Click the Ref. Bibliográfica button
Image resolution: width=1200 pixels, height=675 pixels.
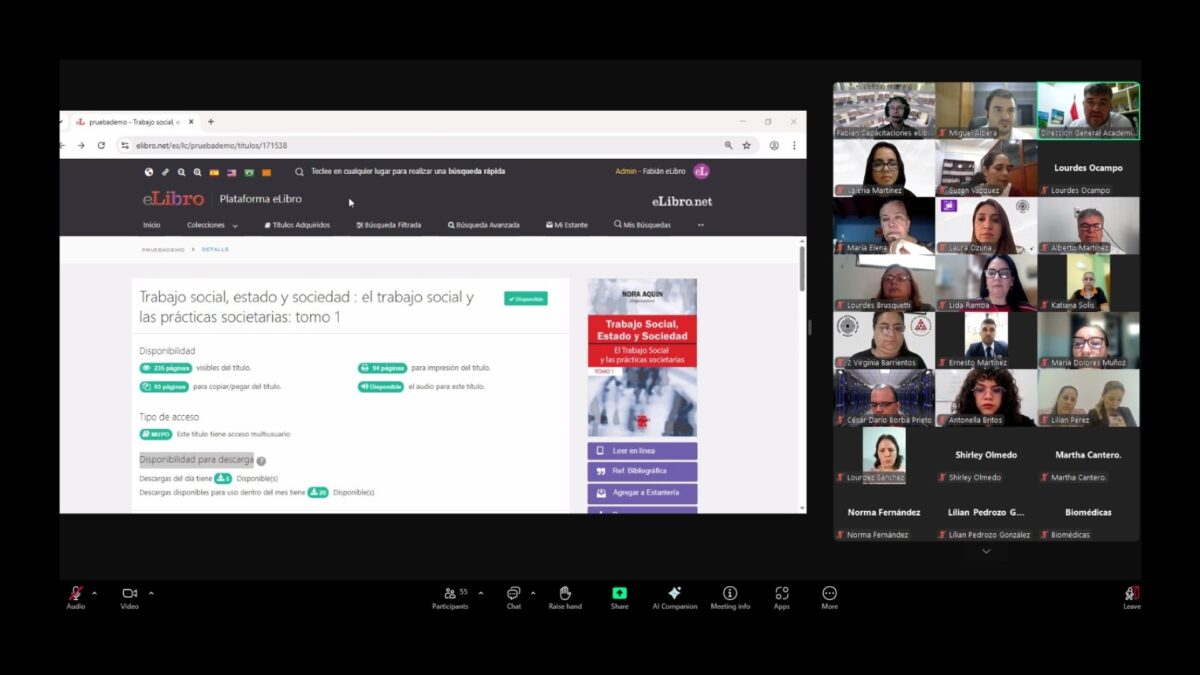pos(642,471)
